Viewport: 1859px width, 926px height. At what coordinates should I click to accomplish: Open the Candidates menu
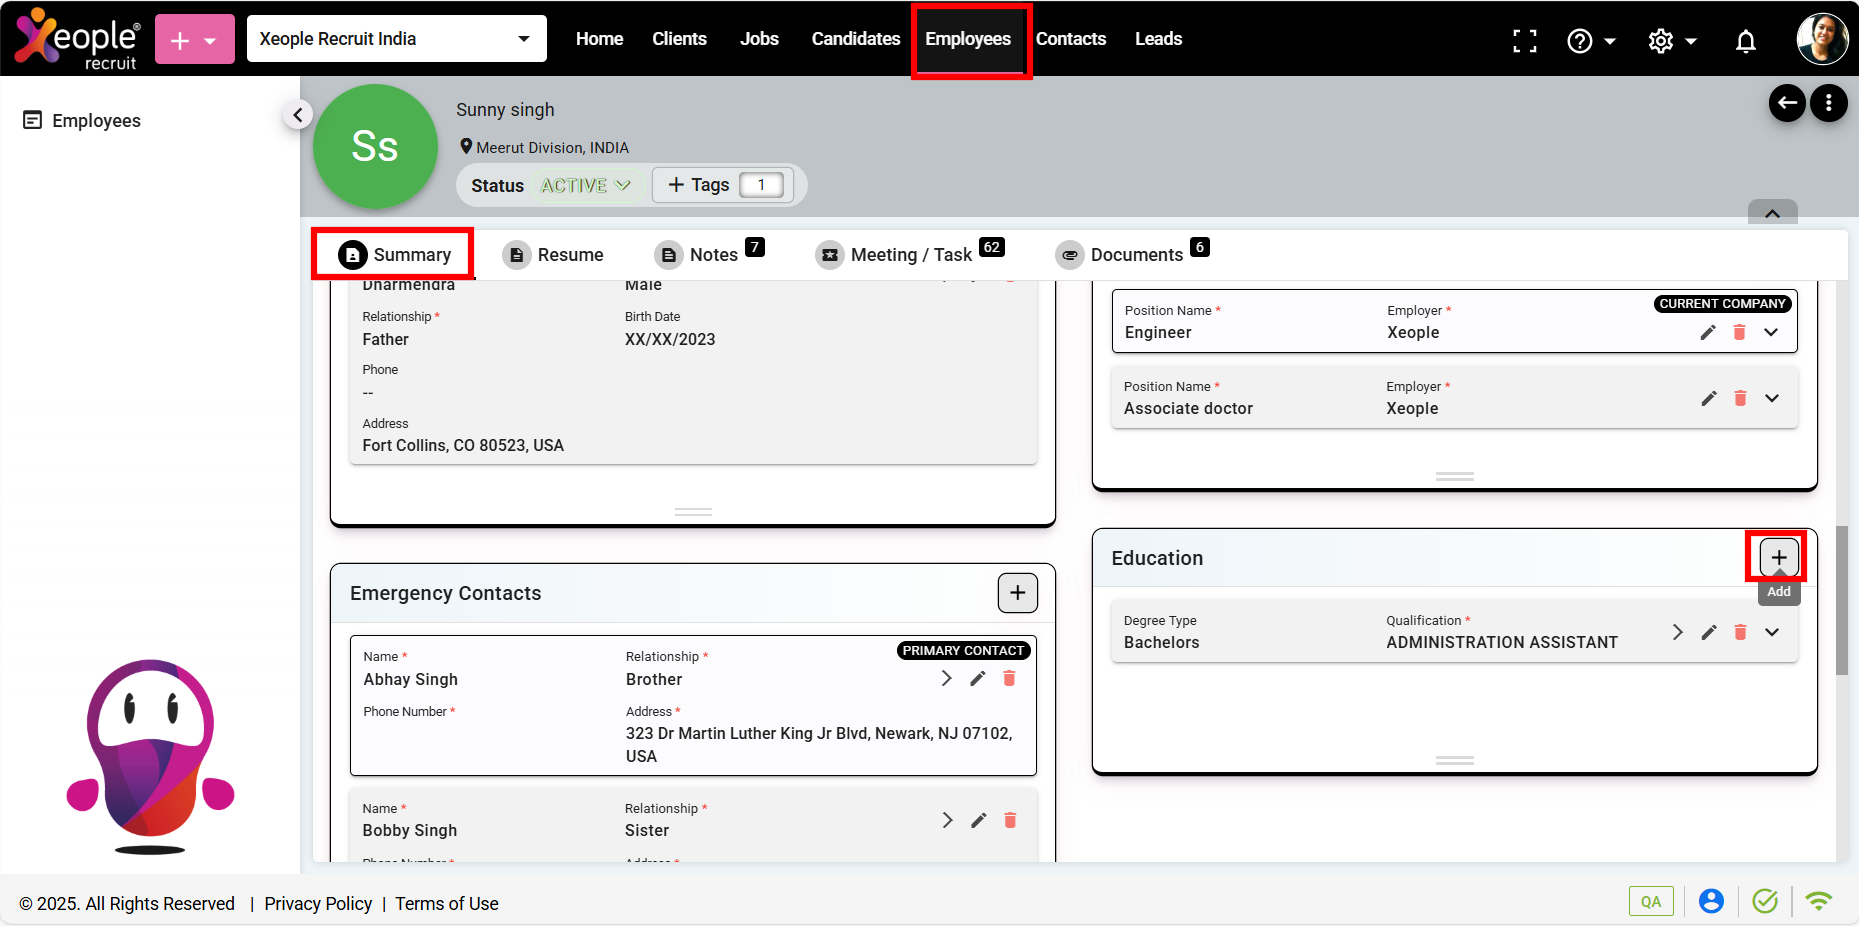coord(856,39)
